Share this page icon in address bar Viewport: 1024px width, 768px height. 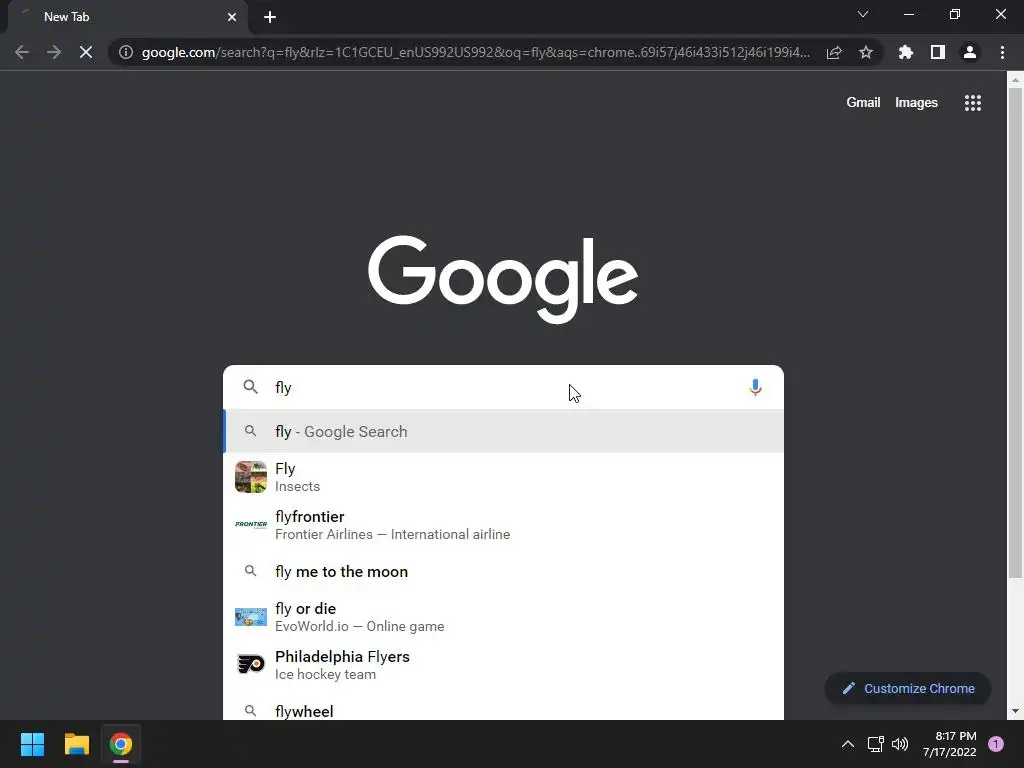[834, 52]
